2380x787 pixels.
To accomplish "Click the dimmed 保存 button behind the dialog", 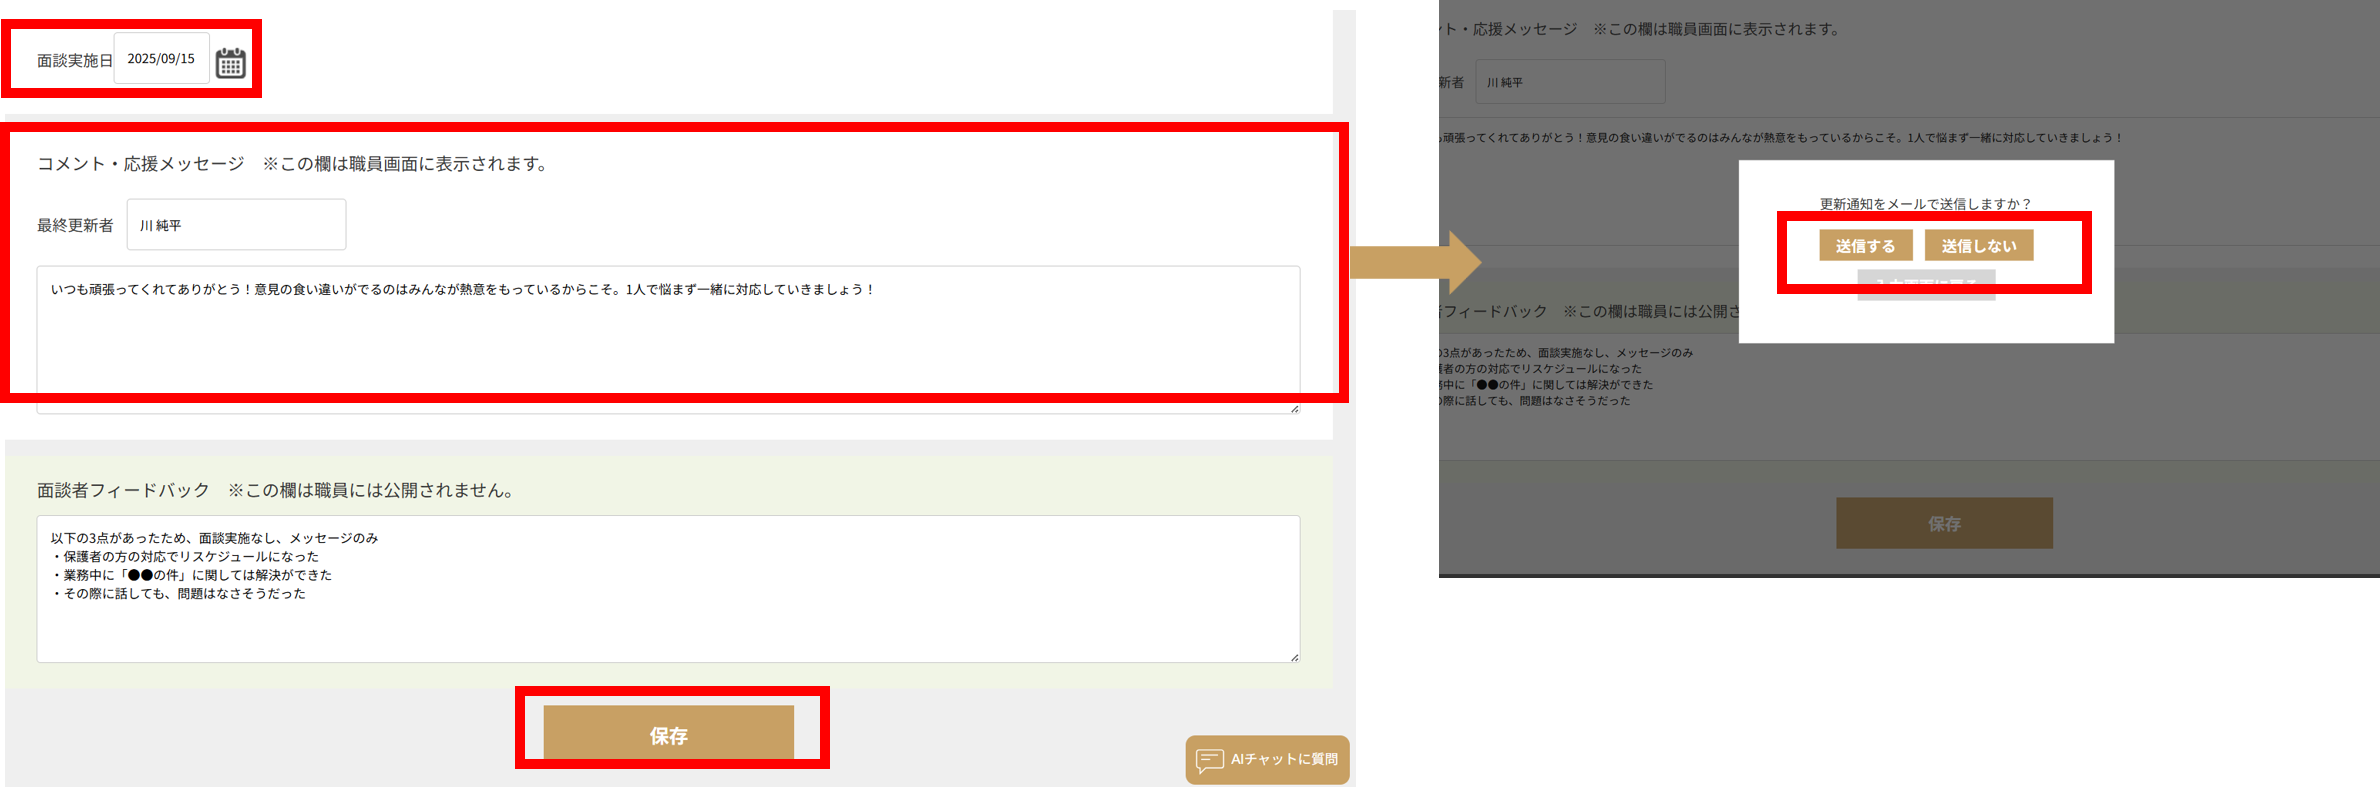I will [x=1943, y=523].
